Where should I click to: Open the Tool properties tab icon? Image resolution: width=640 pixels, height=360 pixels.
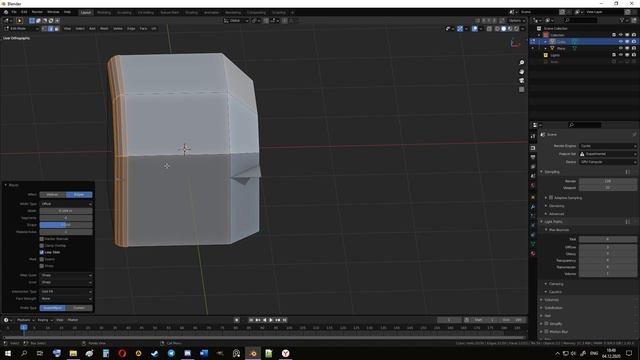[533, 136]
